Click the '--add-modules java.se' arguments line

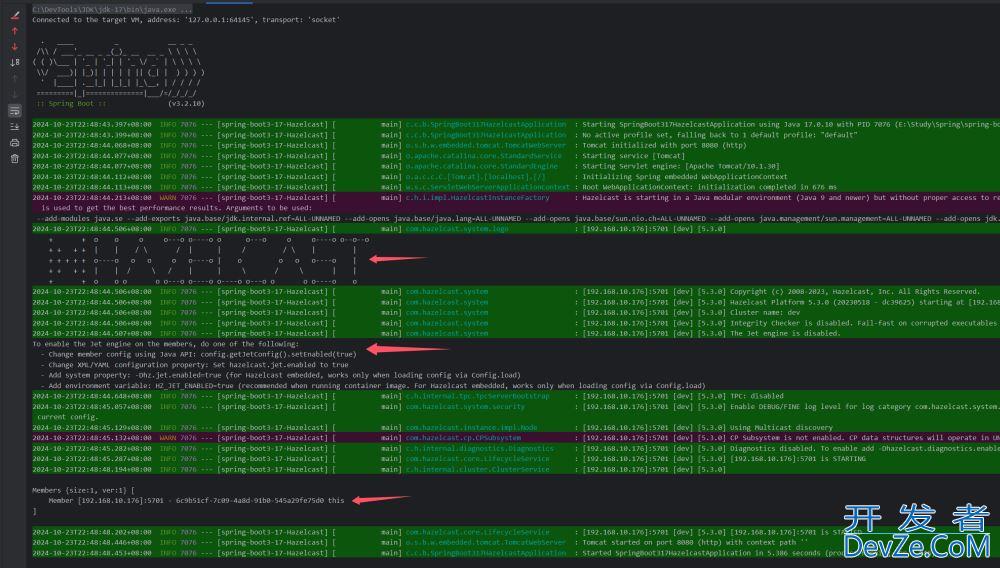click(x=516, y=219)
